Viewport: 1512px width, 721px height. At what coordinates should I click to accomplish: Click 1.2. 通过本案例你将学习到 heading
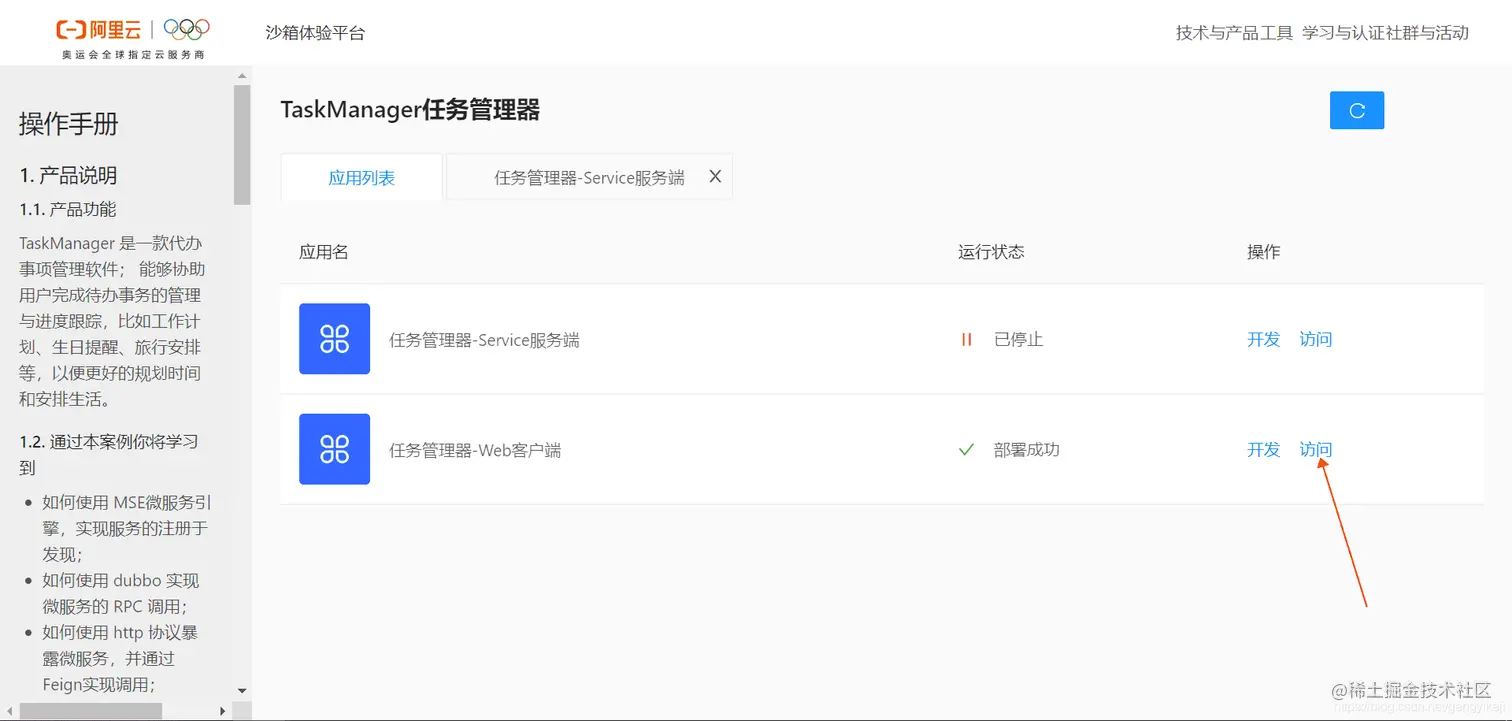coord(109,454)
